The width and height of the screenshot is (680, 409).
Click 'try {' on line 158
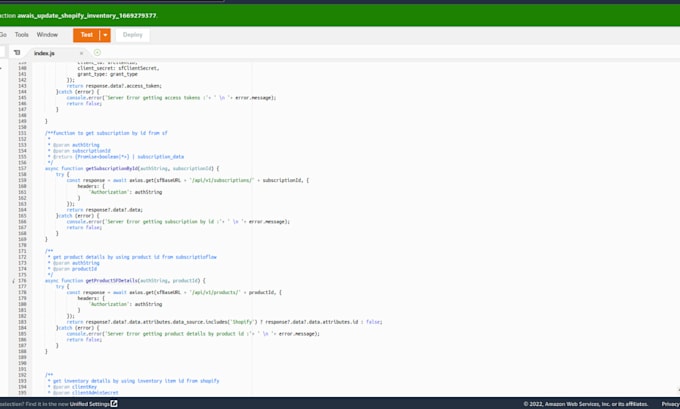[x=62, y=174]
